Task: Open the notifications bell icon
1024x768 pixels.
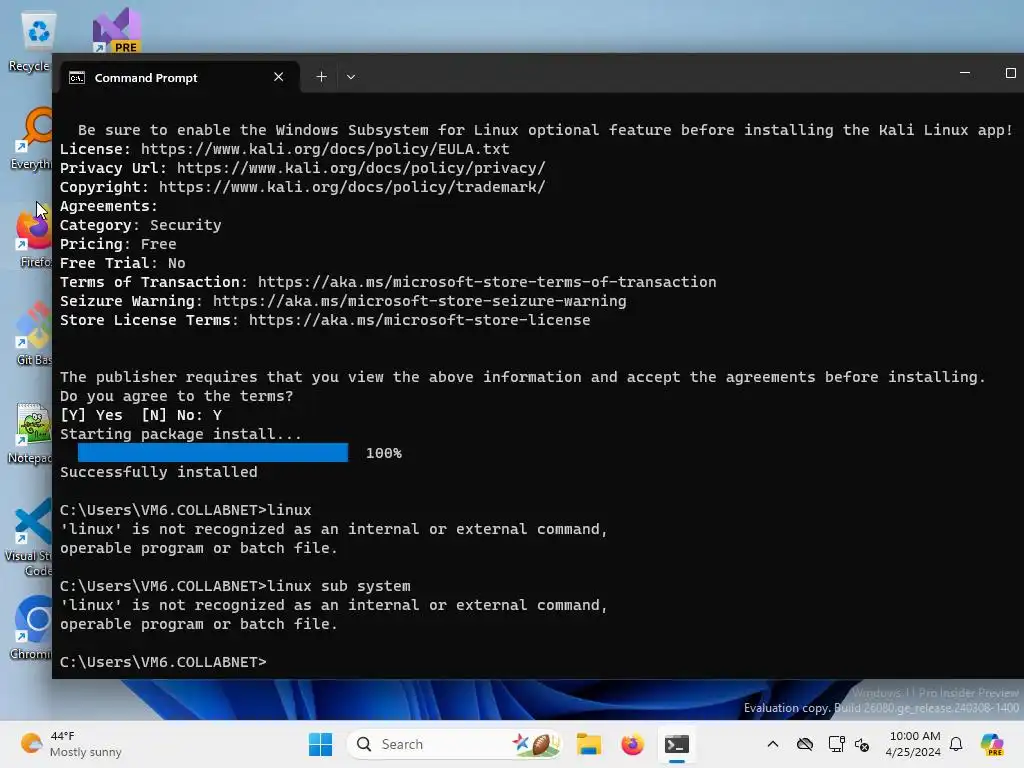Action: coord(956,744)
